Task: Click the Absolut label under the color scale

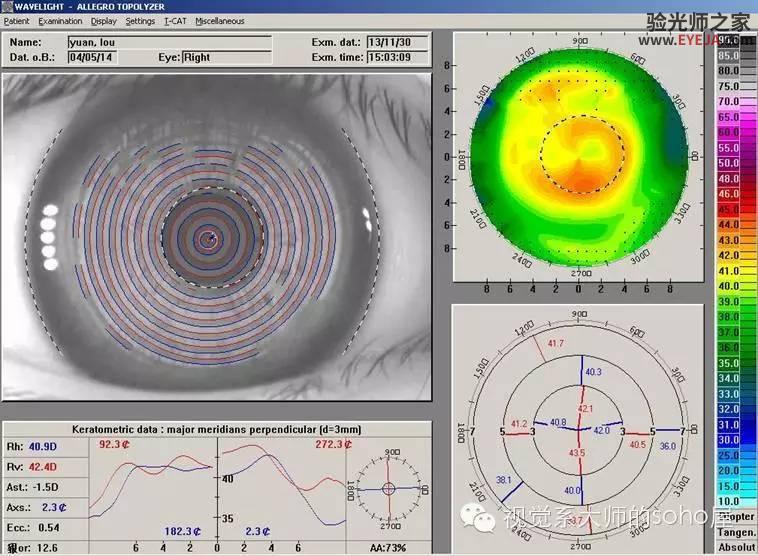Action: click(x=736, y=547)
